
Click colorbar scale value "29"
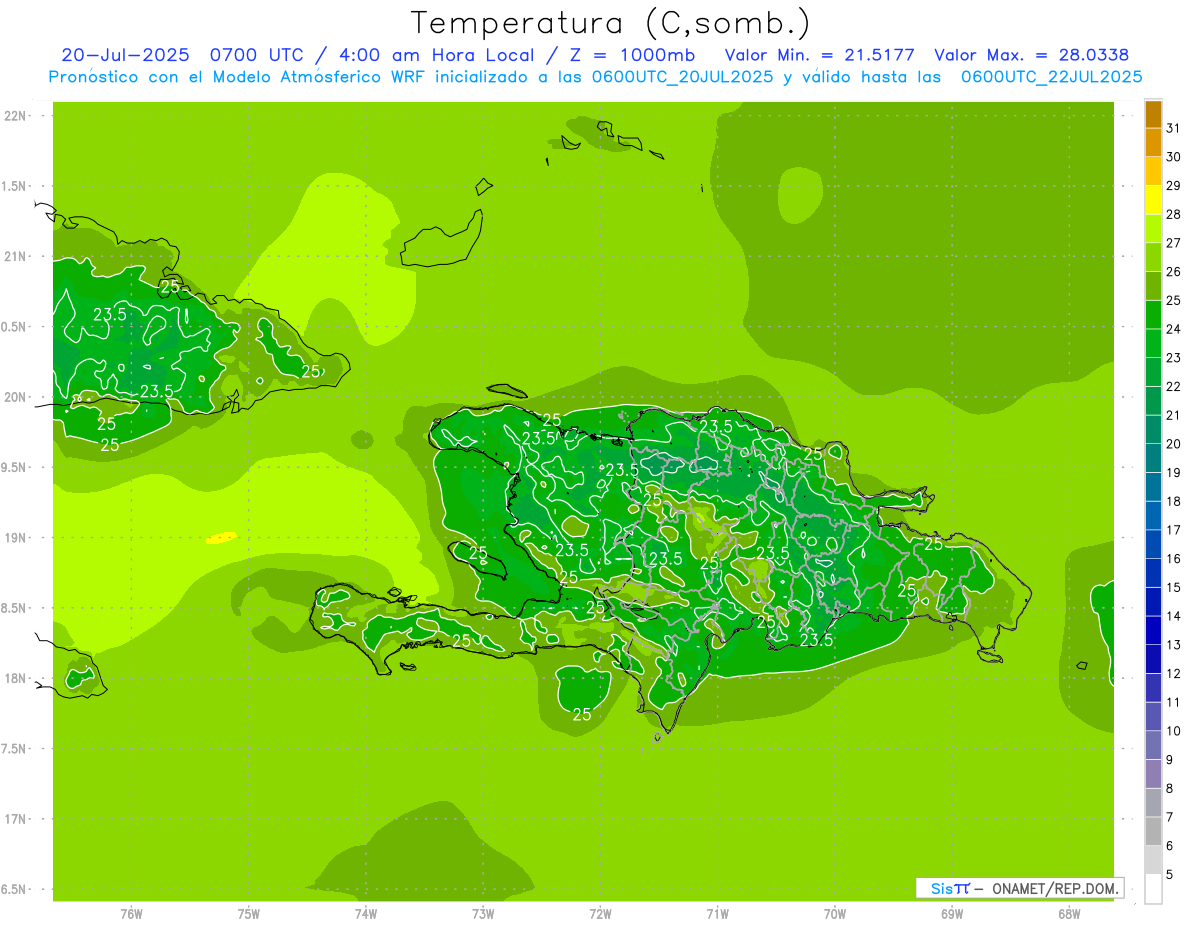click(x=1173, y=185)
